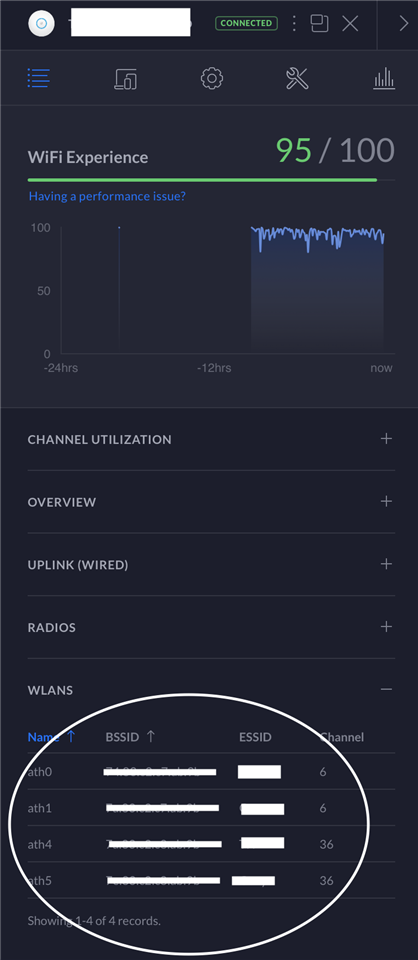
Task: Collapse the side panel with right chevron
Action: point(403,23)
